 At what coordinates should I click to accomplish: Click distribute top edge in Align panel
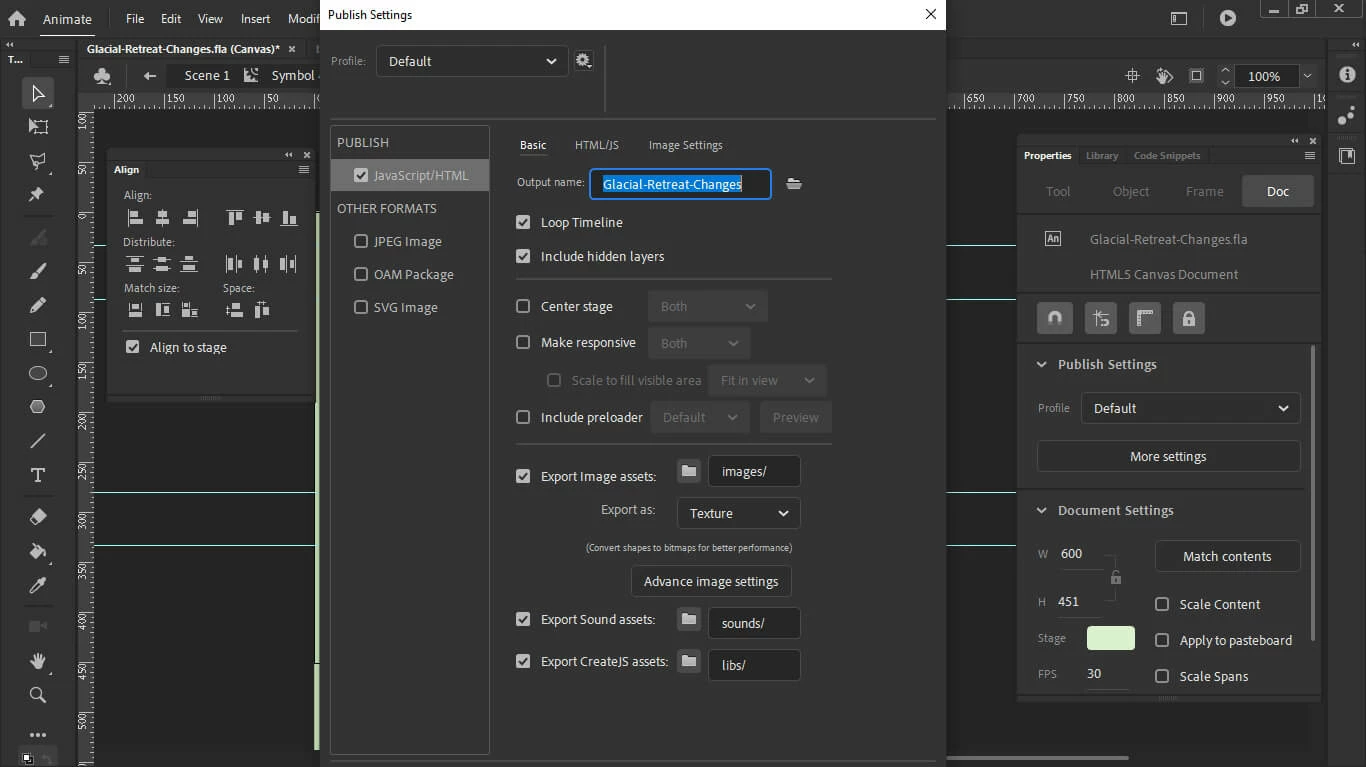(135, 264)
